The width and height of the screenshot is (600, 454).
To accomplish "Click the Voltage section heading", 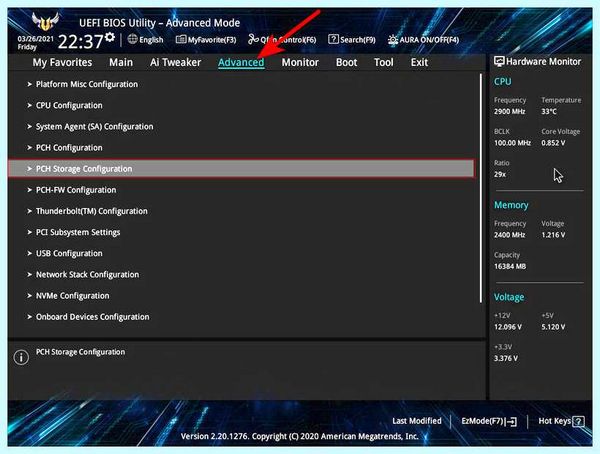I will [509, 297].
